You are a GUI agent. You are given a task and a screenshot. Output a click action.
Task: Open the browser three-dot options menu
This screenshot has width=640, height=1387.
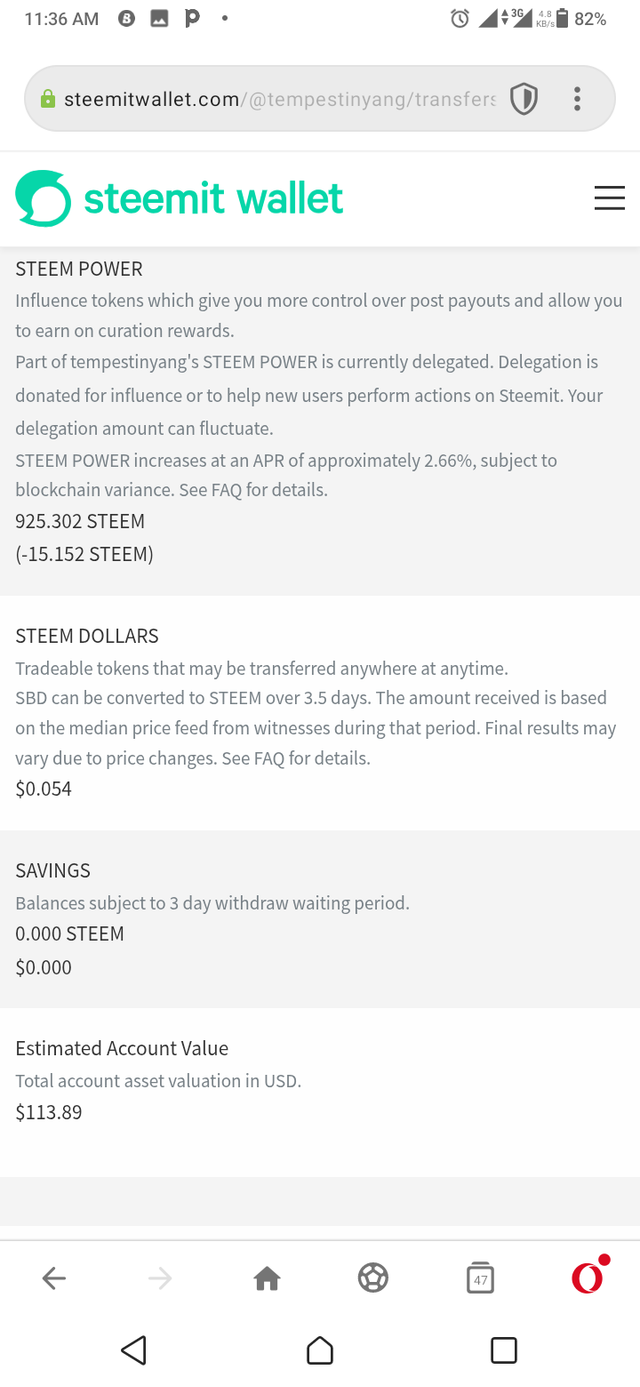577,98
